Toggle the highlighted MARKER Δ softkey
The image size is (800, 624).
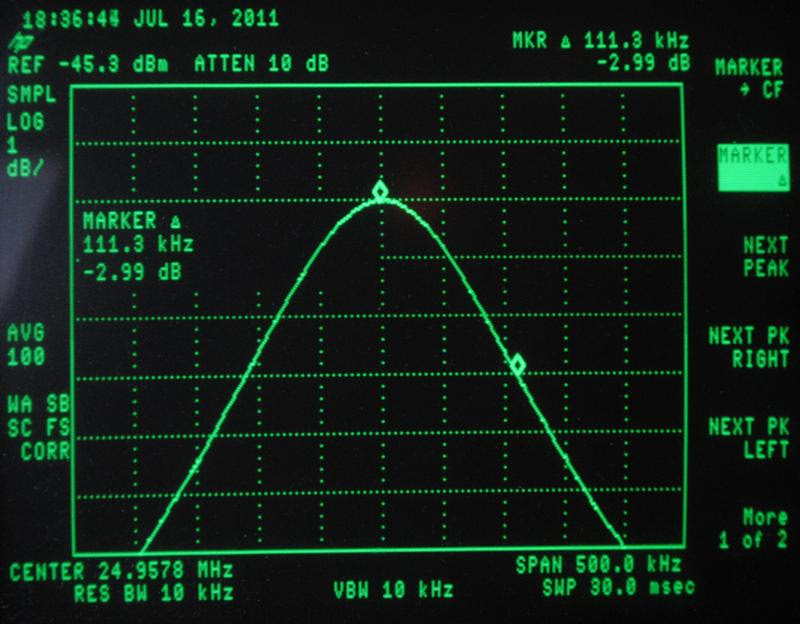pos(753,168)
